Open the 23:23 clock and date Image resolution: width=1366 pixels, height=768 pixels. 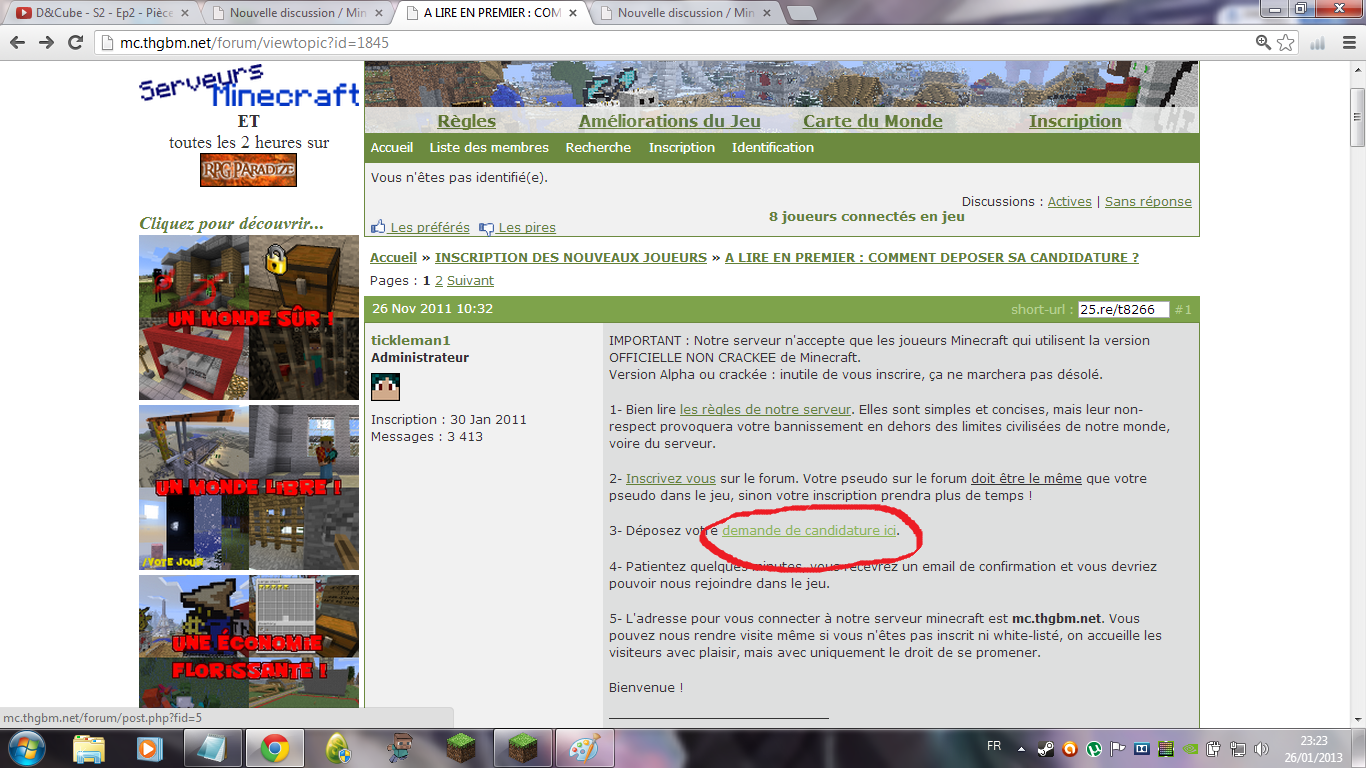pos(1314,748)
